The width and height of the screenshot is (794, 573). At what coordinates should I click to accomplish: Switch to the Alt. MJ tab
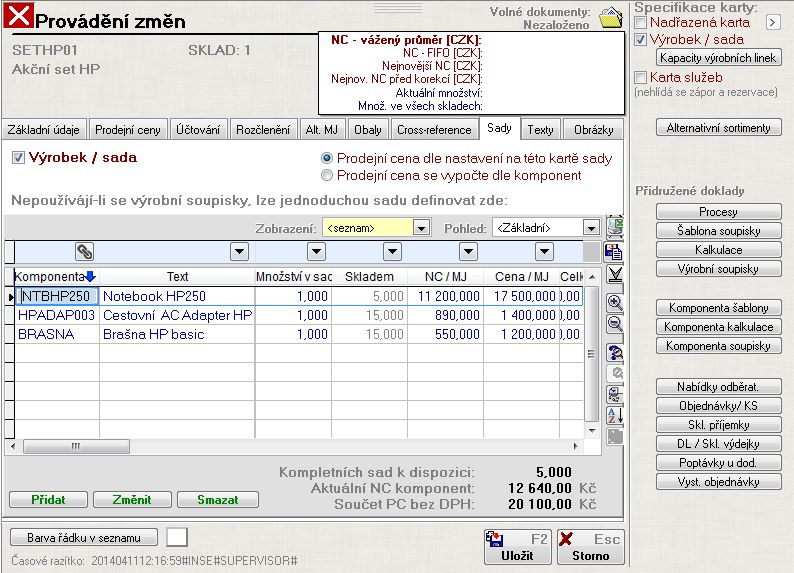[322, 130]
